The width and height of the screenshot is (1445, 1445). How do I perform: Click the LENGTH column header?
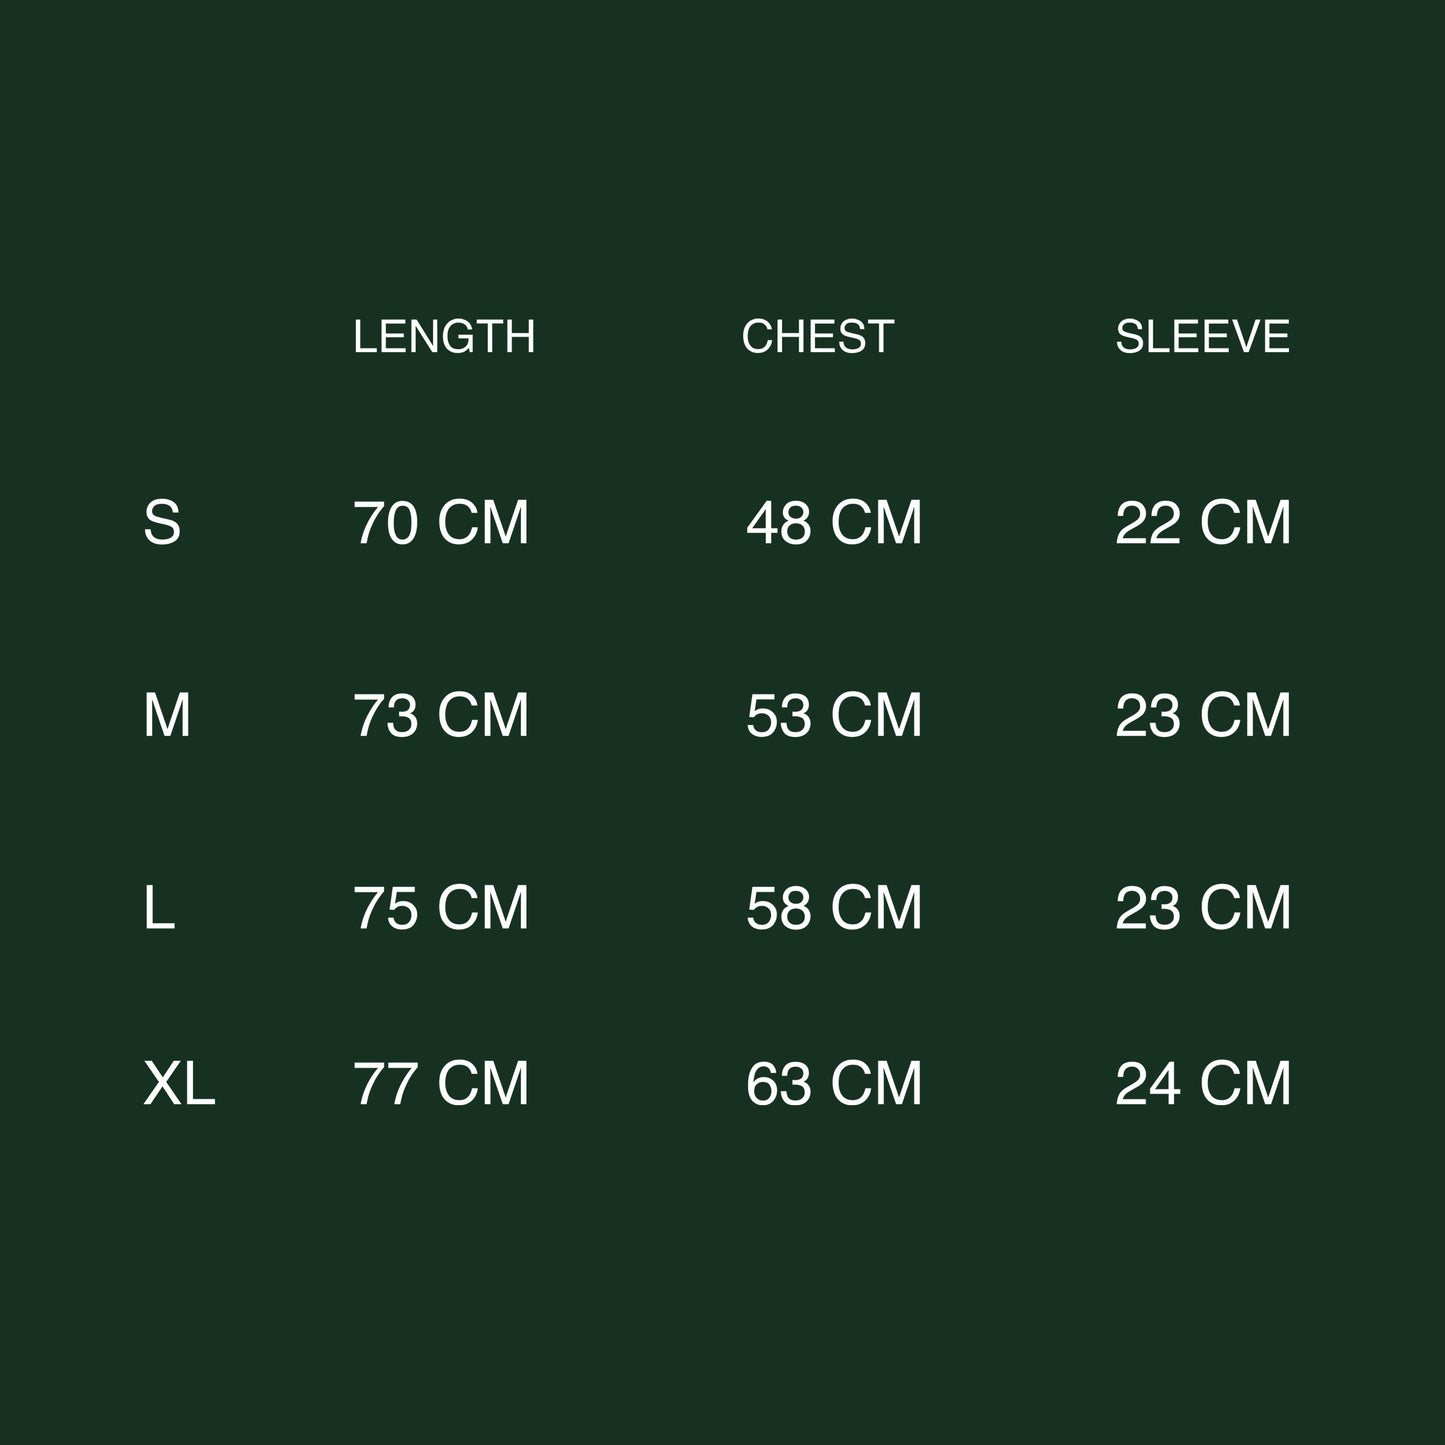tap(444, 337)
